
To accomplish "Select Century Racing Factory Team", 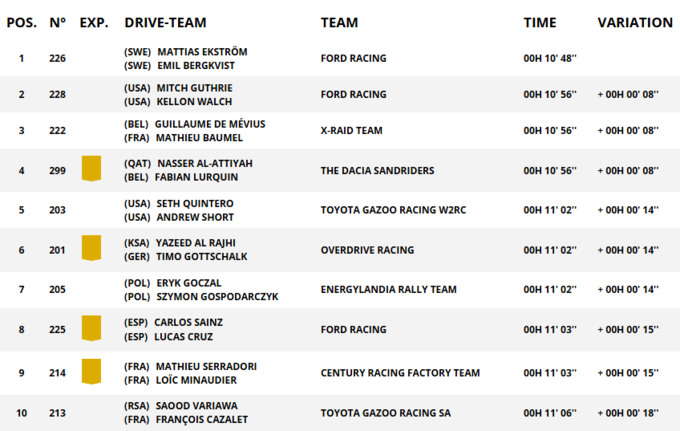I will click(x=400, y=373).
